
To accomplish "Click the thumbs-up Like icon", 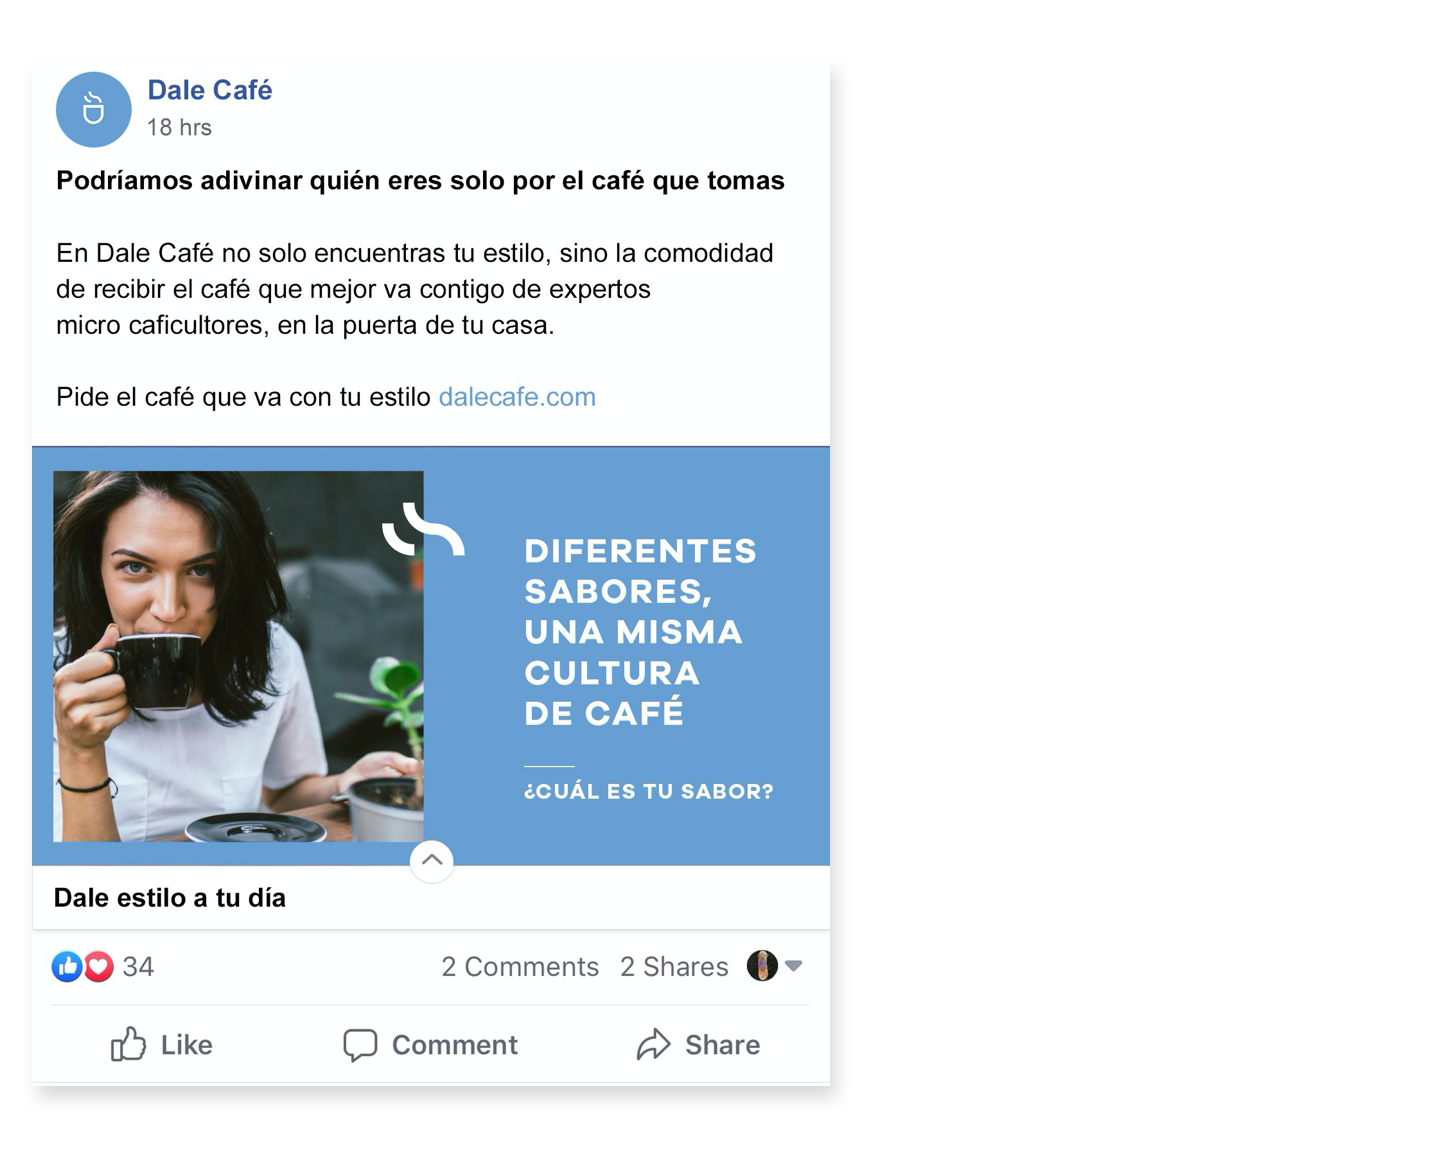I will click(x=128, y=1044).
